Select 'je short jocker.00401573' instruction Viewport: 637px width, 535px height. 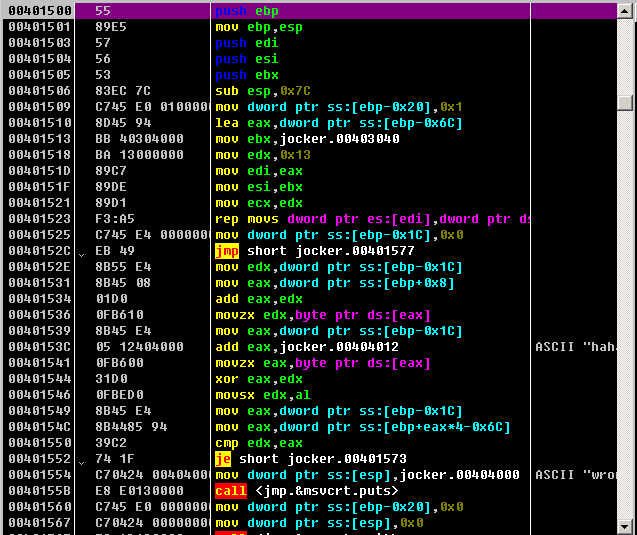click(x=311, y=459)
